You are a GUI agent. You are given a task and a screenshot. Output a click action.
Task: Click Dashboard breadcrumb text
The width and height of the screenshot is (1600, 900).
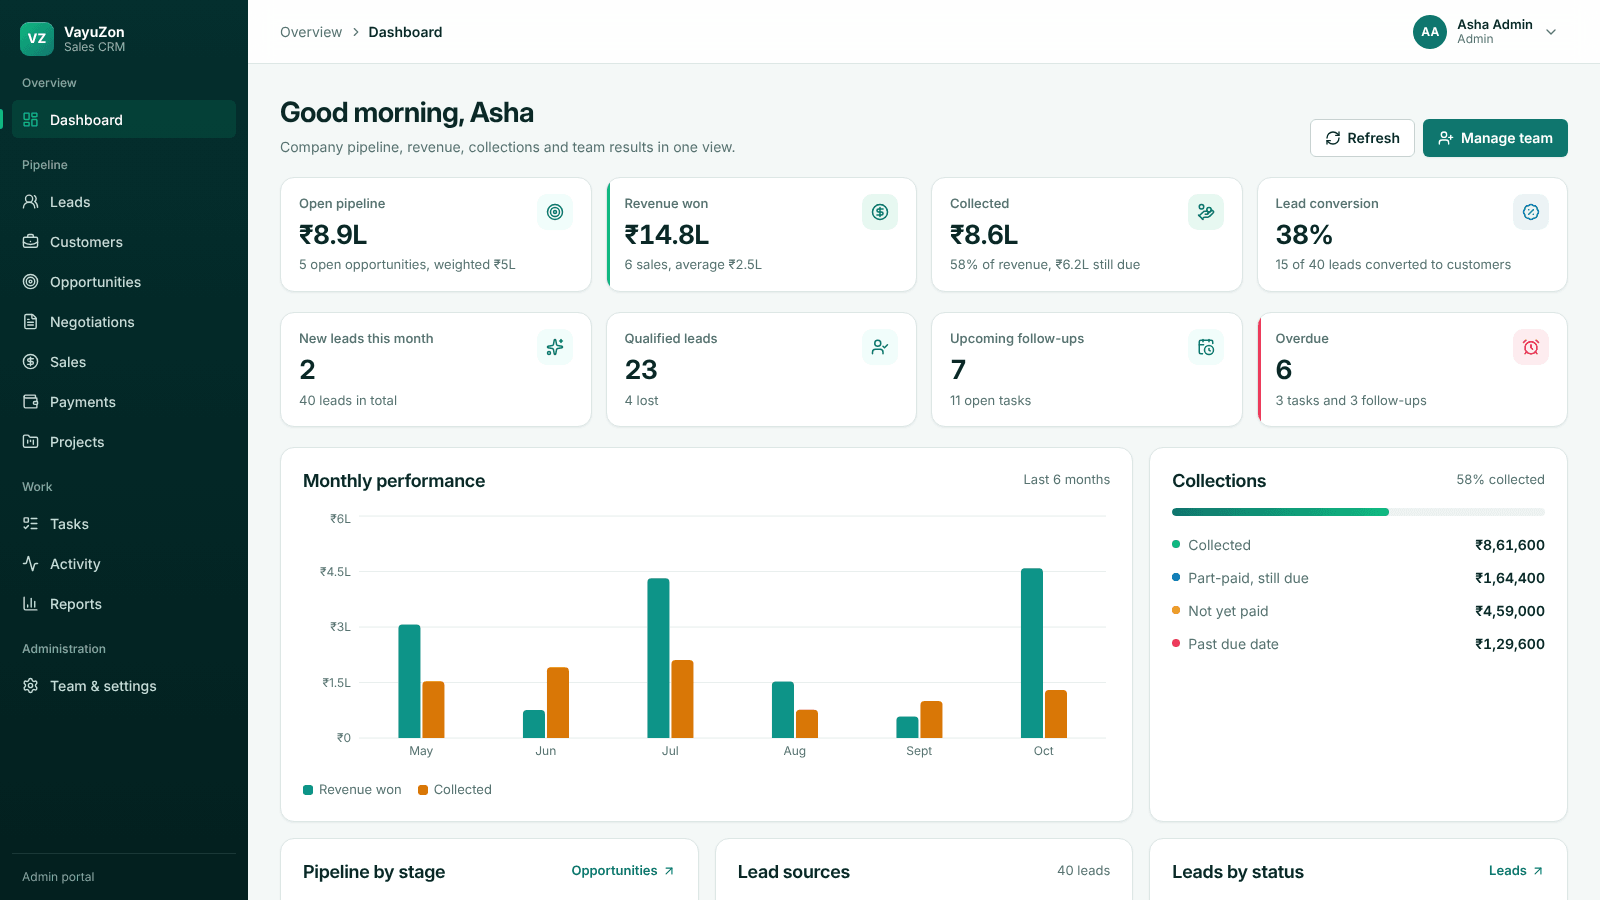coord(405,32)
